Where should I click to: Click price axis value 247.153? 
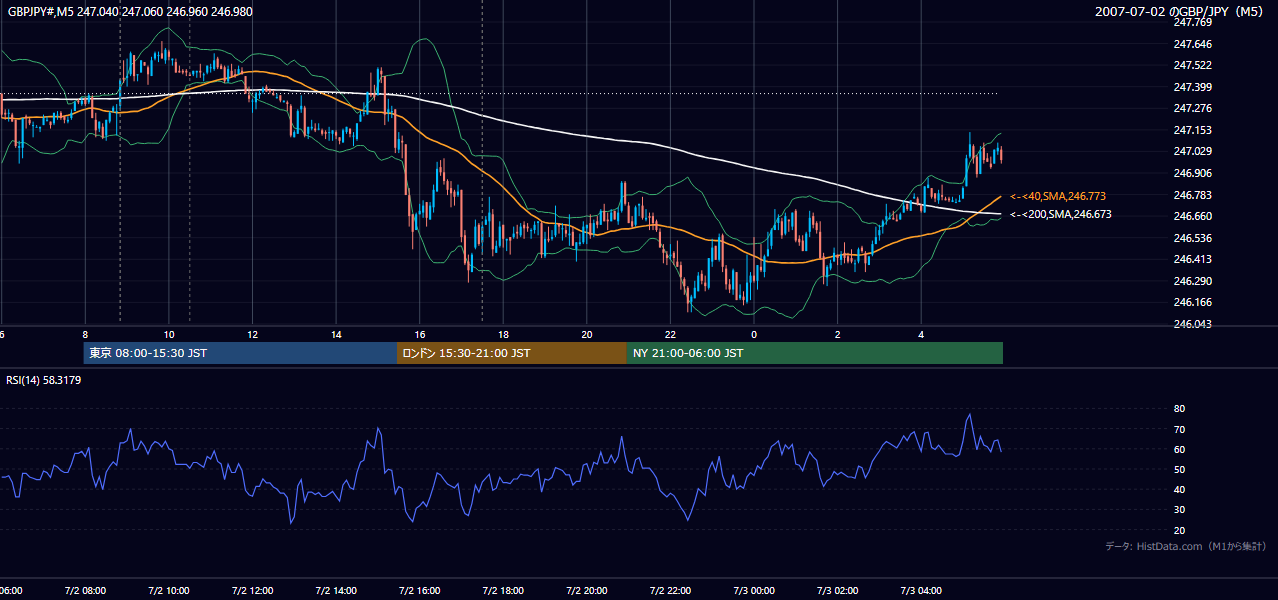[1192, 130]
